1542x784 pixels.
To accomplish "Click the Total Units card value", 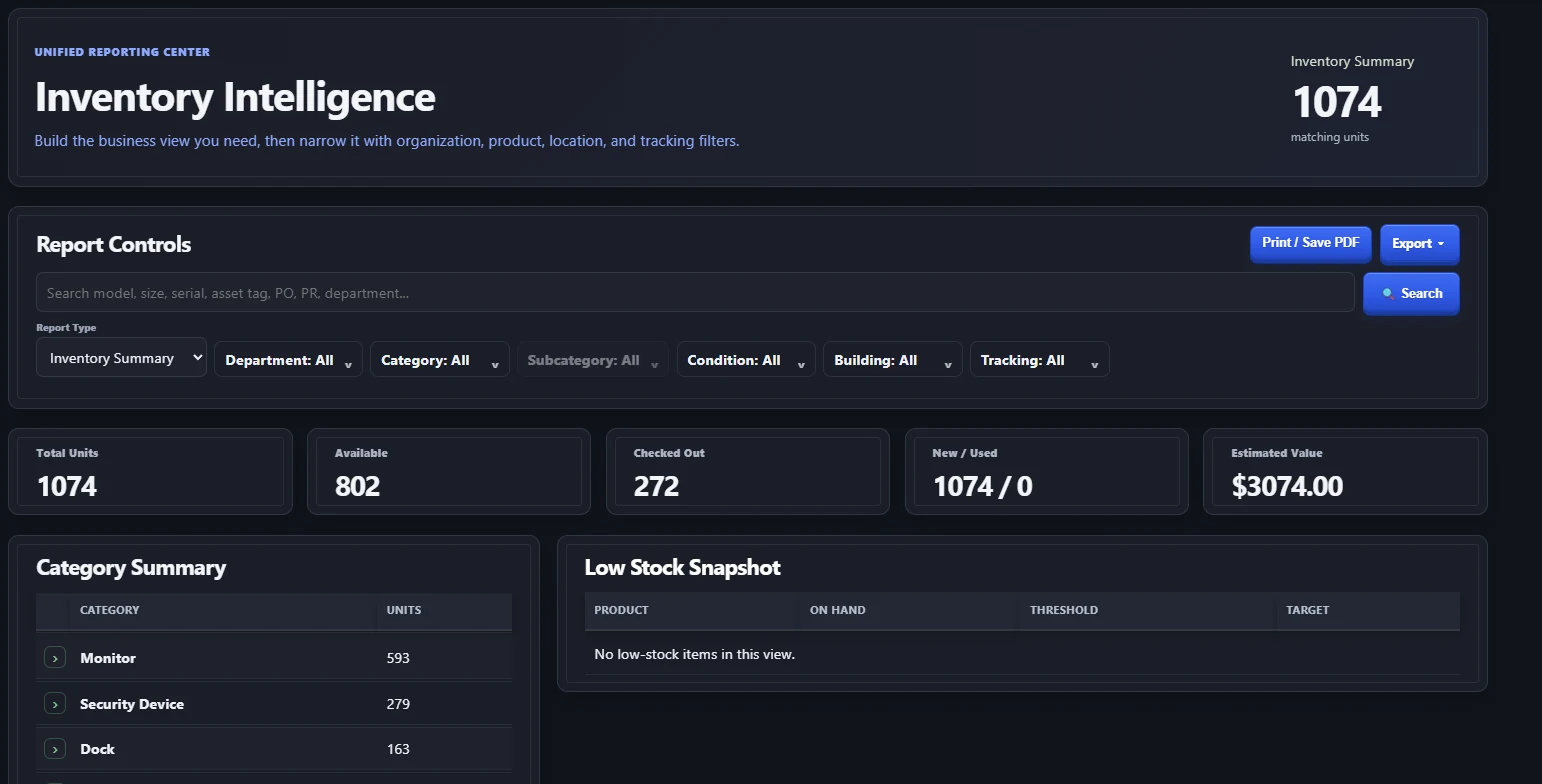I will [x=67, y=486].
